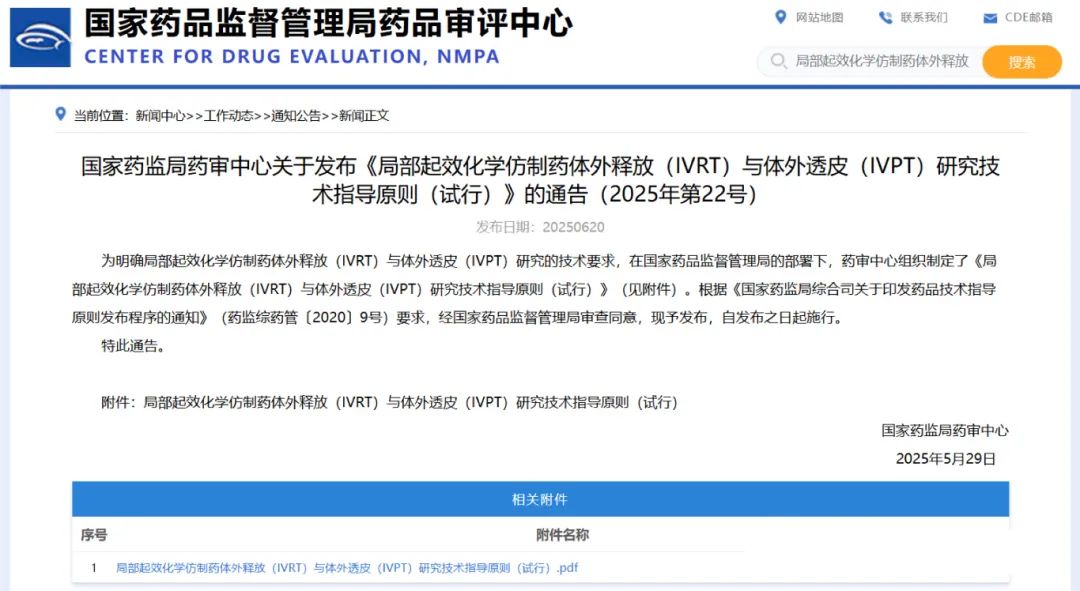1080x591 pixels.
Task: Click the envelope icon beside CDE邮箱
Action: (990, 18)
